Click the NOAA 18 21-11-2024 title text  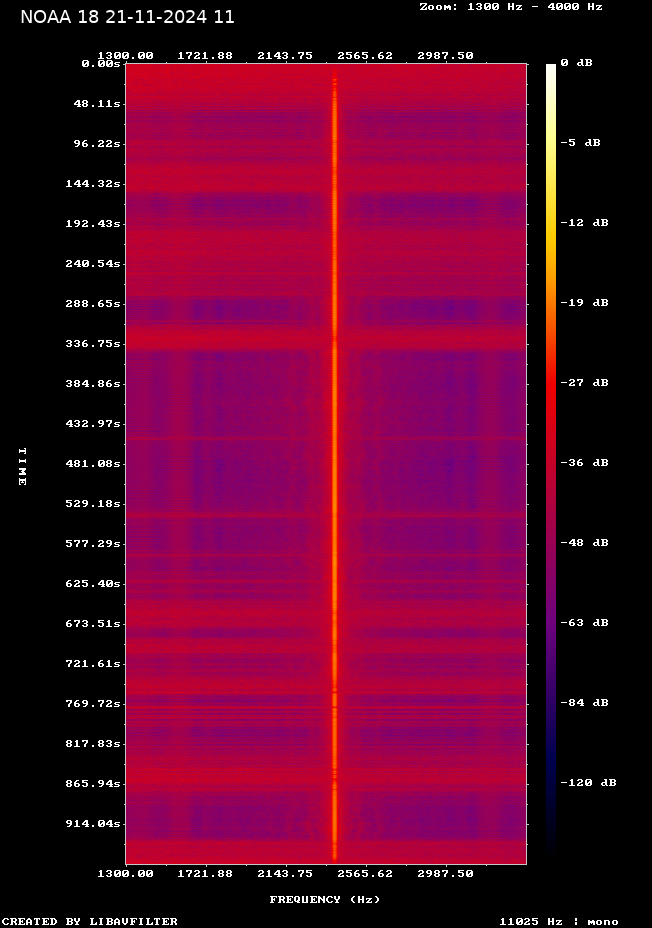[x=127, y=17]
